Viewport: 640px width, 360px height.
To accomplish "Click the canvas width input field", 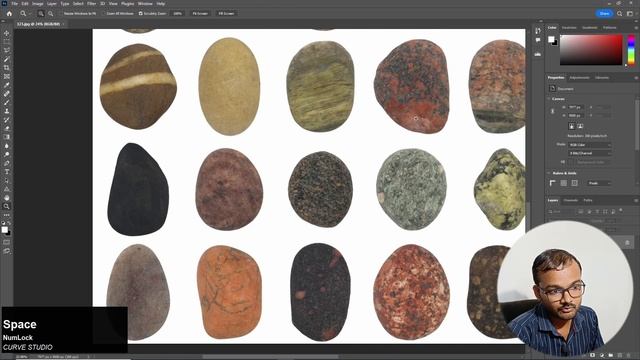I will 576,107.
